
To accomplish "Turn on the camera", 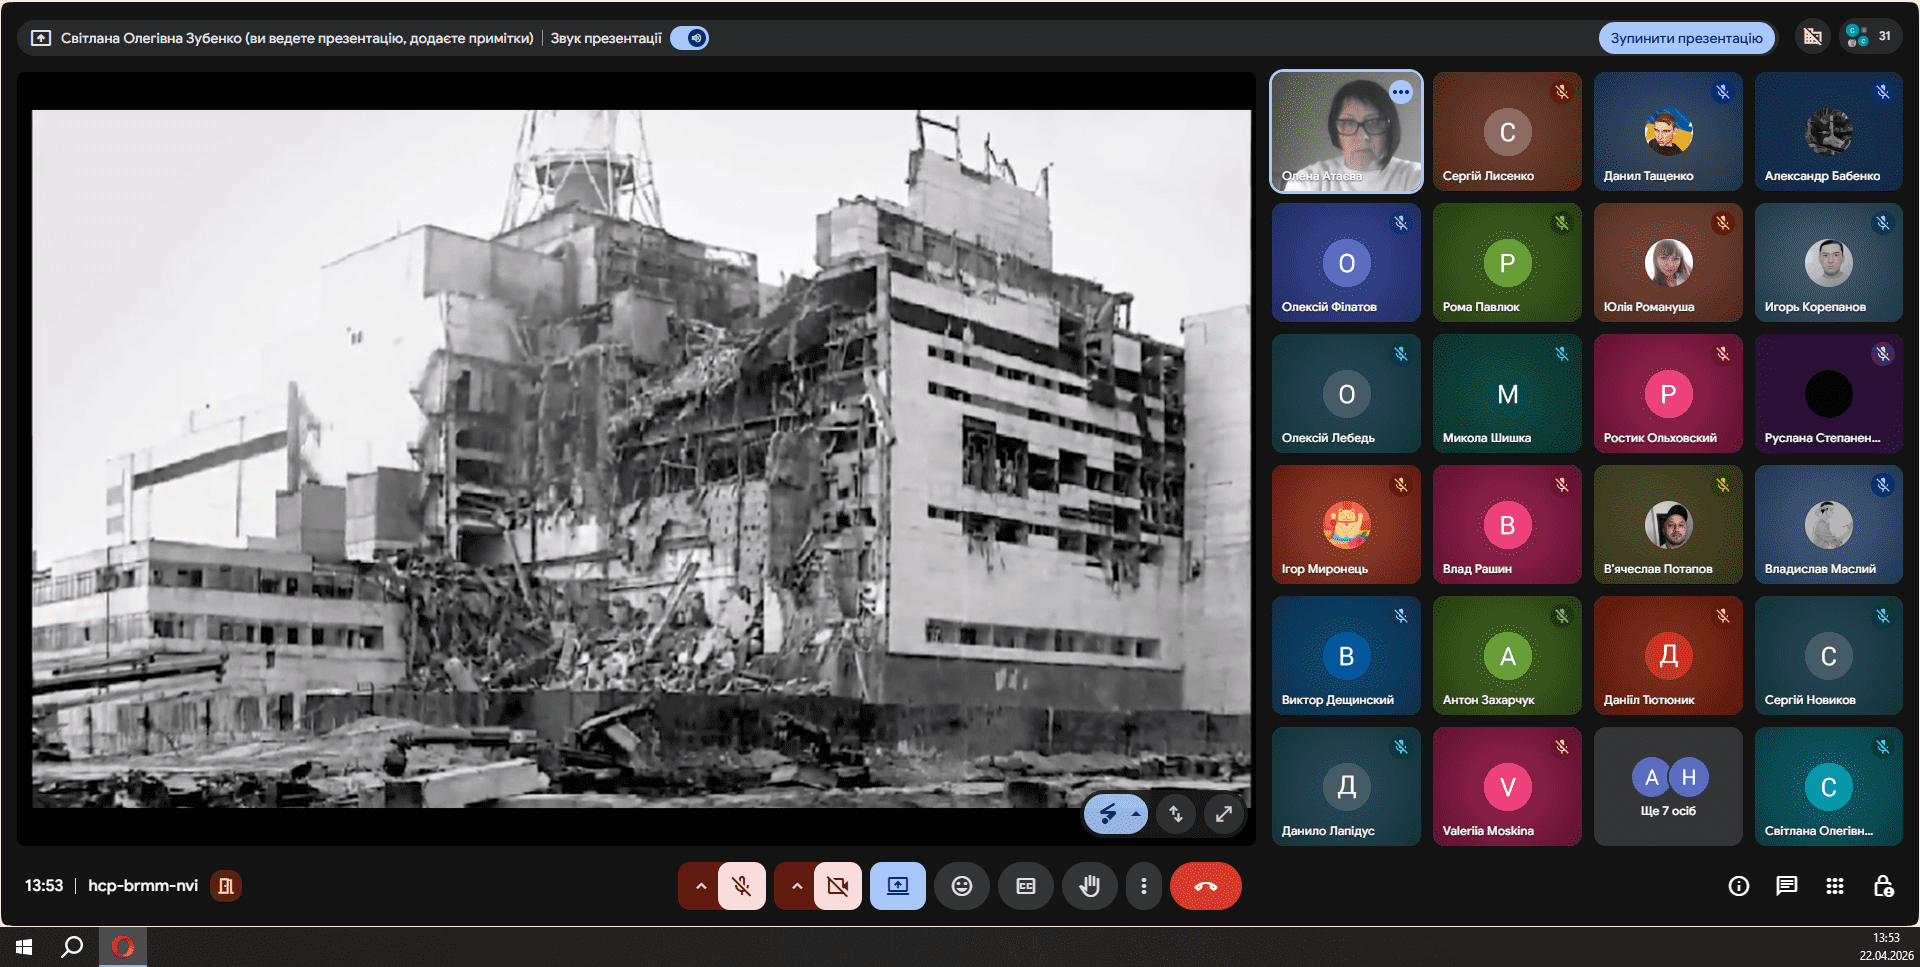I will click(x=837, y=886).
